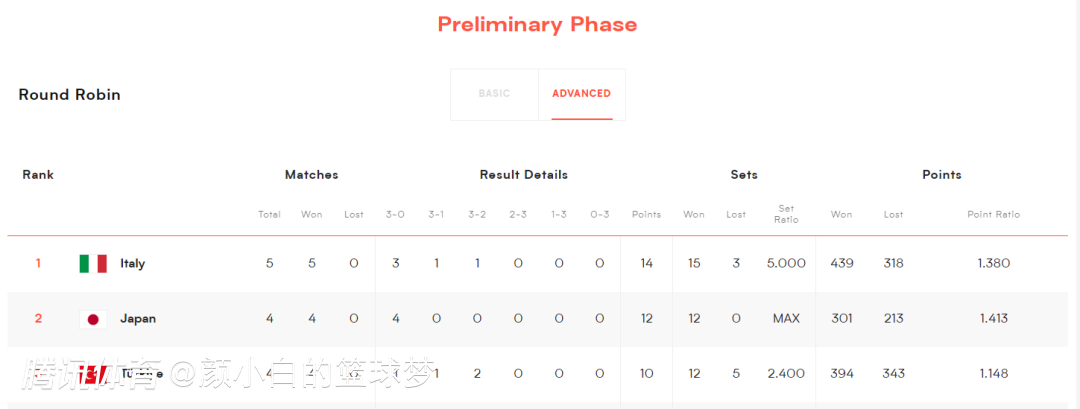
Task: Click Italy's 14 points cell
Action: (x=646, y=263)
